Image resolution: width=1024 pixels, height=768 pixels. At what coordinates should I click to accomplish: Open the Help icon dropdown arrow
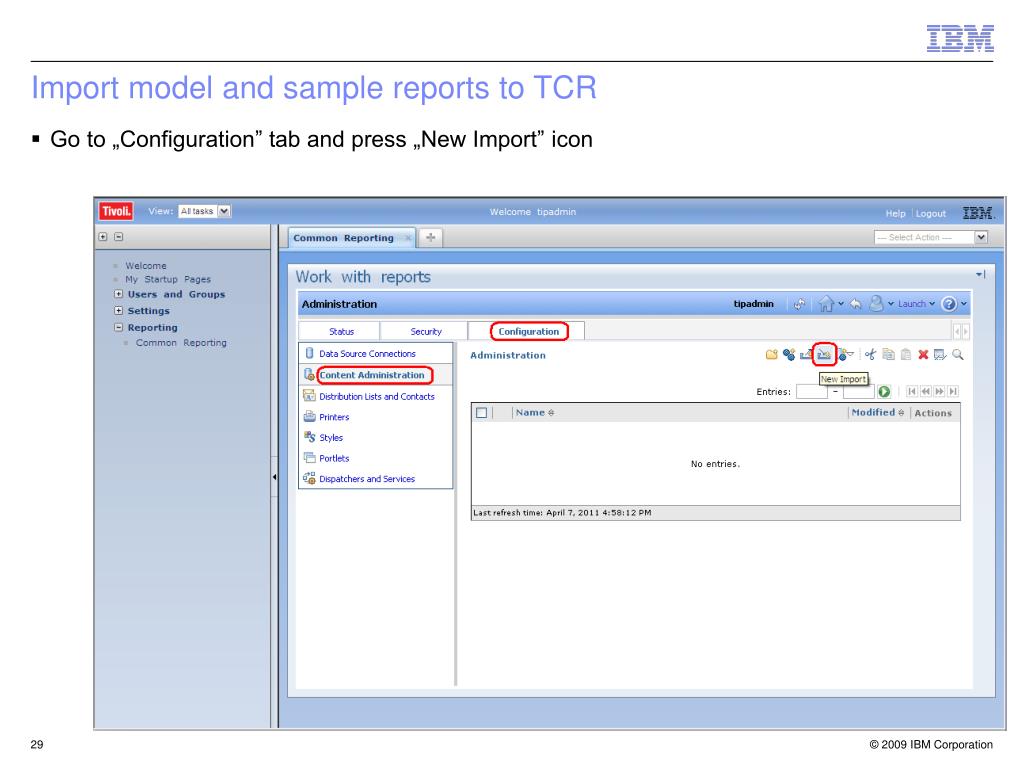(x=963, y=304)
